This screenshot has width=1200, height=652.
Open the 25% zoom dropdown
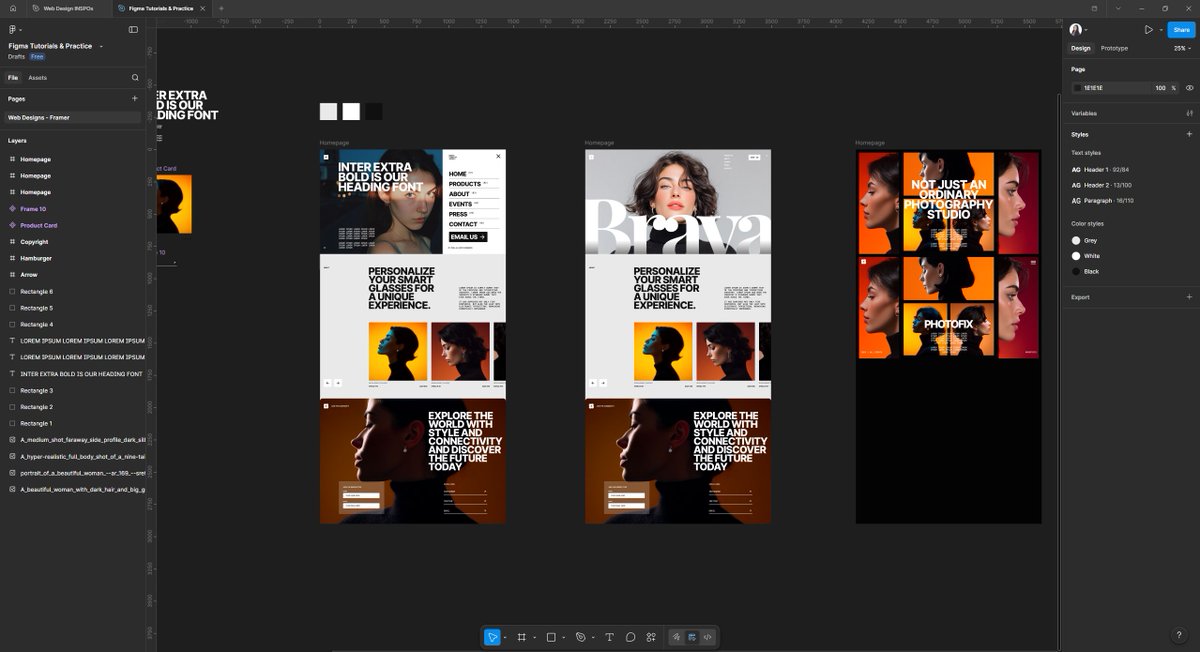coord(1183,48)
